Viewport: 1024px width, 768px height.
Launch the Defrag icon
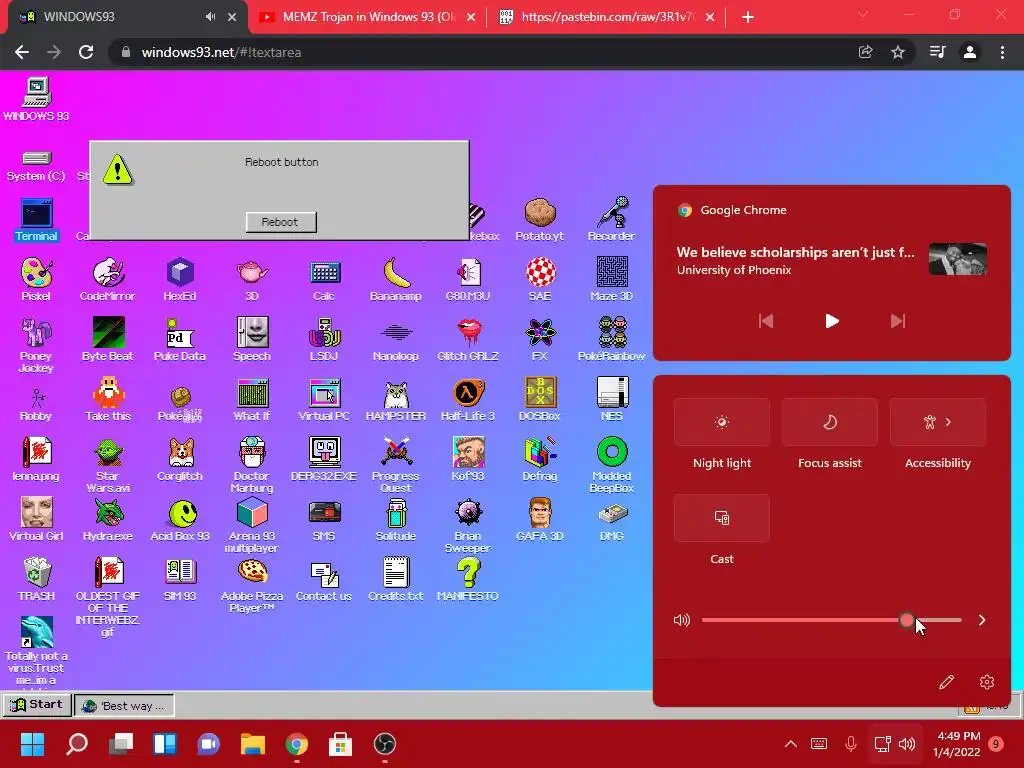[540, 459]
